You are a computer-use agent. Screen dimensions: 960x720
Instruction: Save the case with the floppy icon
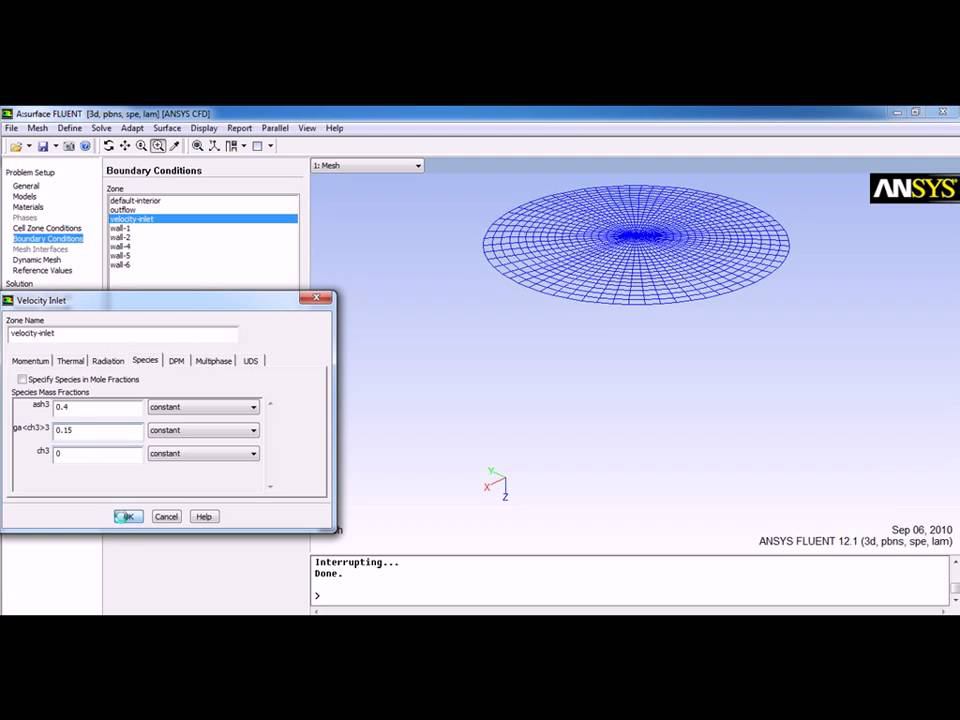click(43, 146)
